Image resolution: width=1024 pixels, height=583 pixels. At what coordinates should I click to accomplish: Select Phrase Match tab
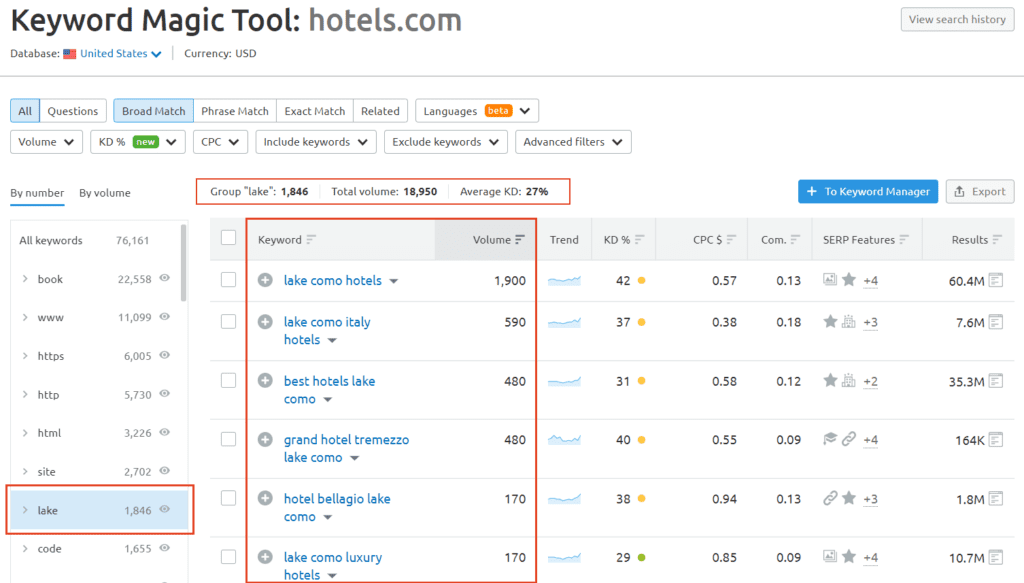[234, 111]
